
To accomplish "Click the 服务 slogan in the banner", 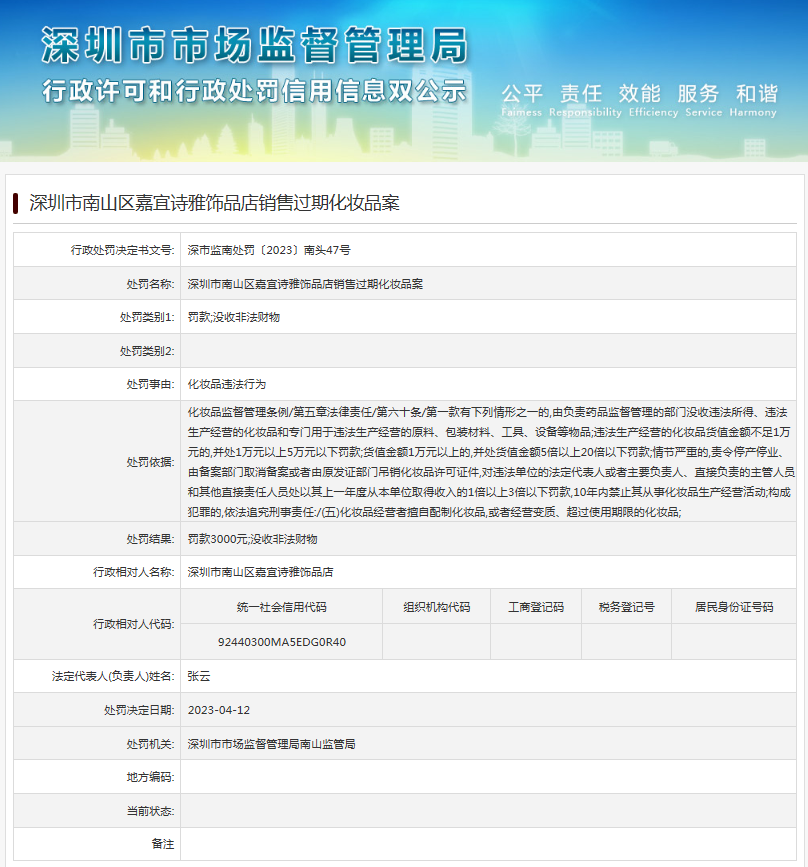I will tap(697, 93).
